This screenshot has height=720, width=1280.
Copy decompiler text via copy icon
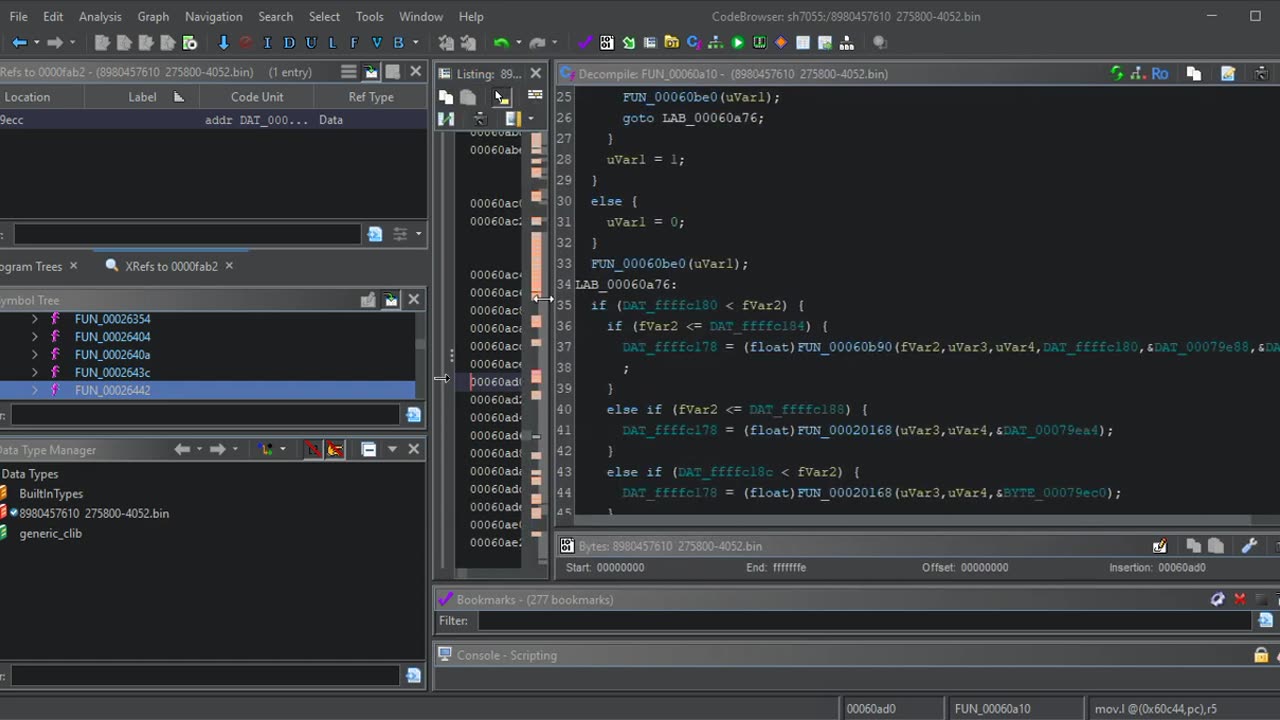(x=1194, y=73)
